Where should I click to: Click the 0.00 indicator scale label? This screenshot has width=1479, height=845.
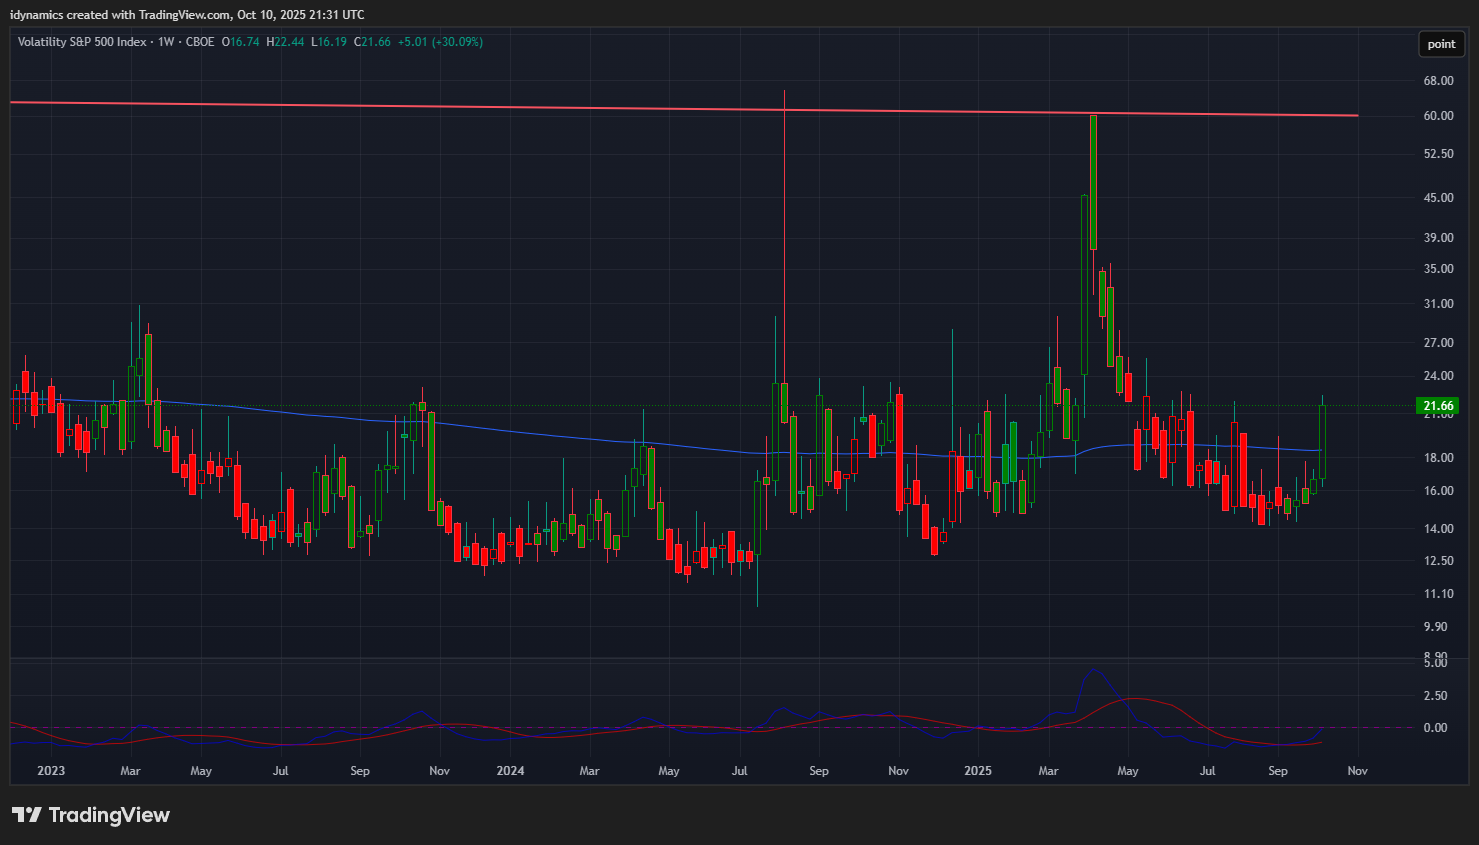tap(1435, 728)
